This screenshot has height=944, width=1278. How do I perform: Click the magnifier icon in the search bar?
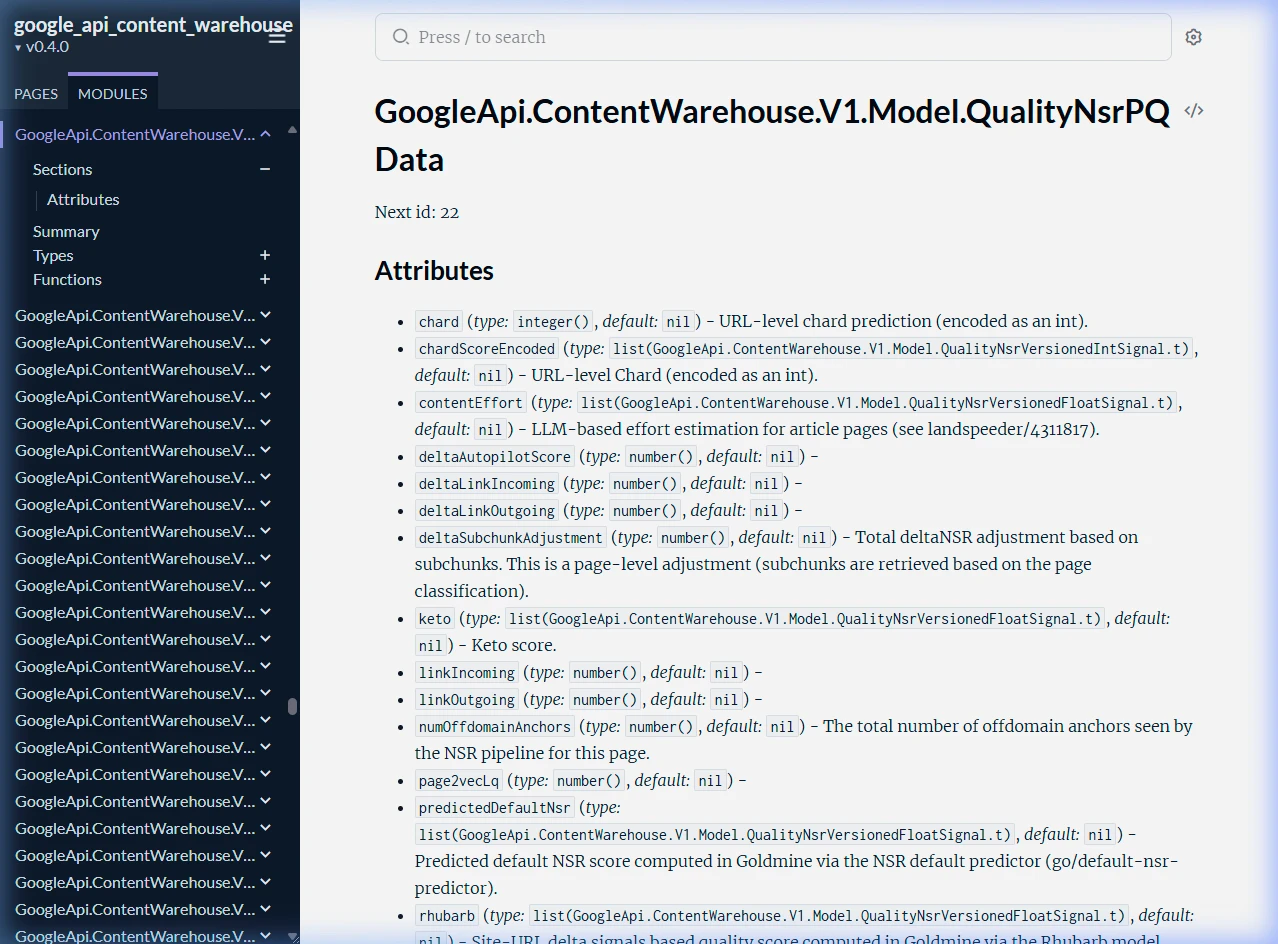click(x=401, y=37)
